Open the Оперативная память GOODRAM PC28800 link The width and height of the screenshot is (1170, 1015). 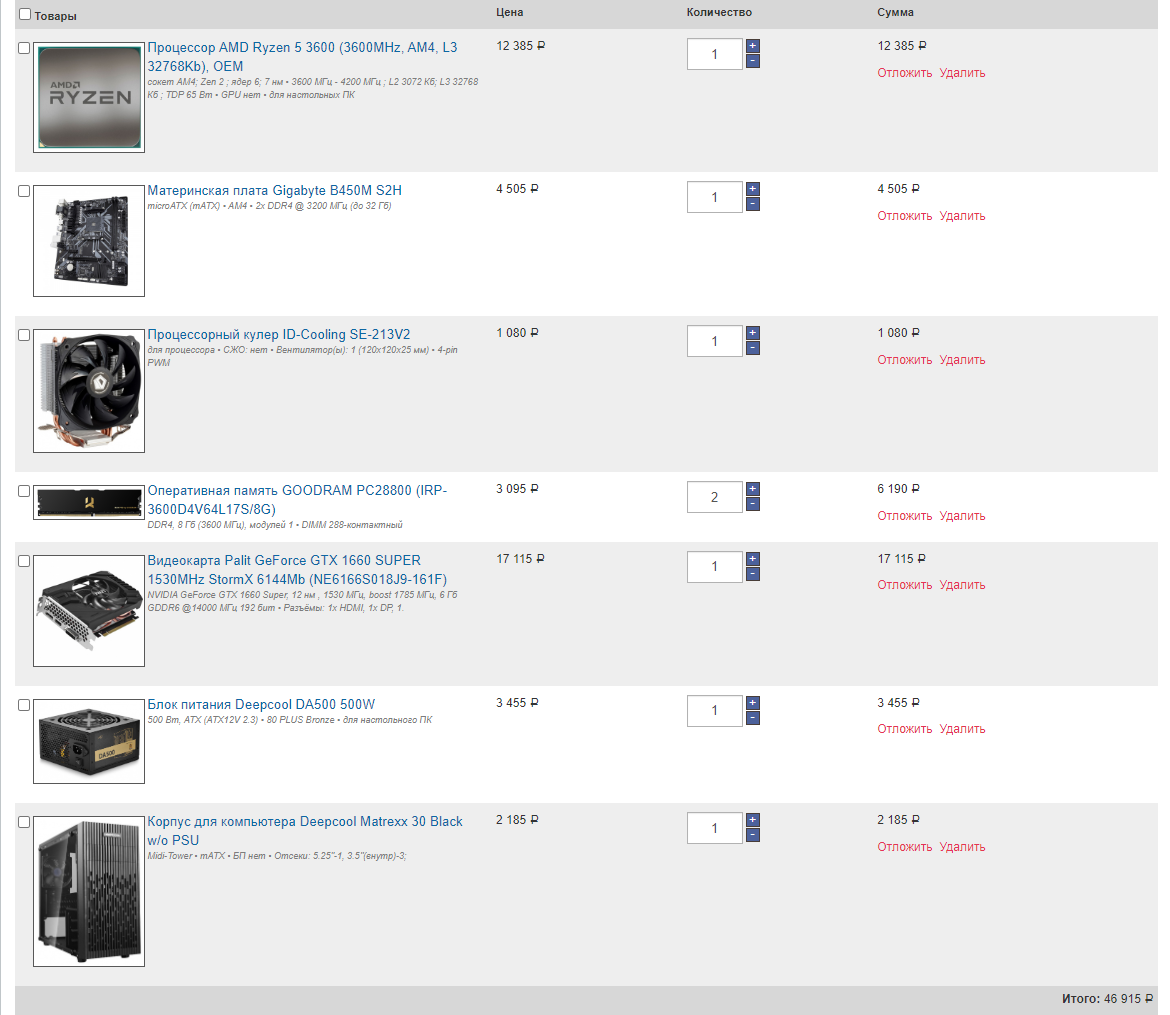[297, 500]
